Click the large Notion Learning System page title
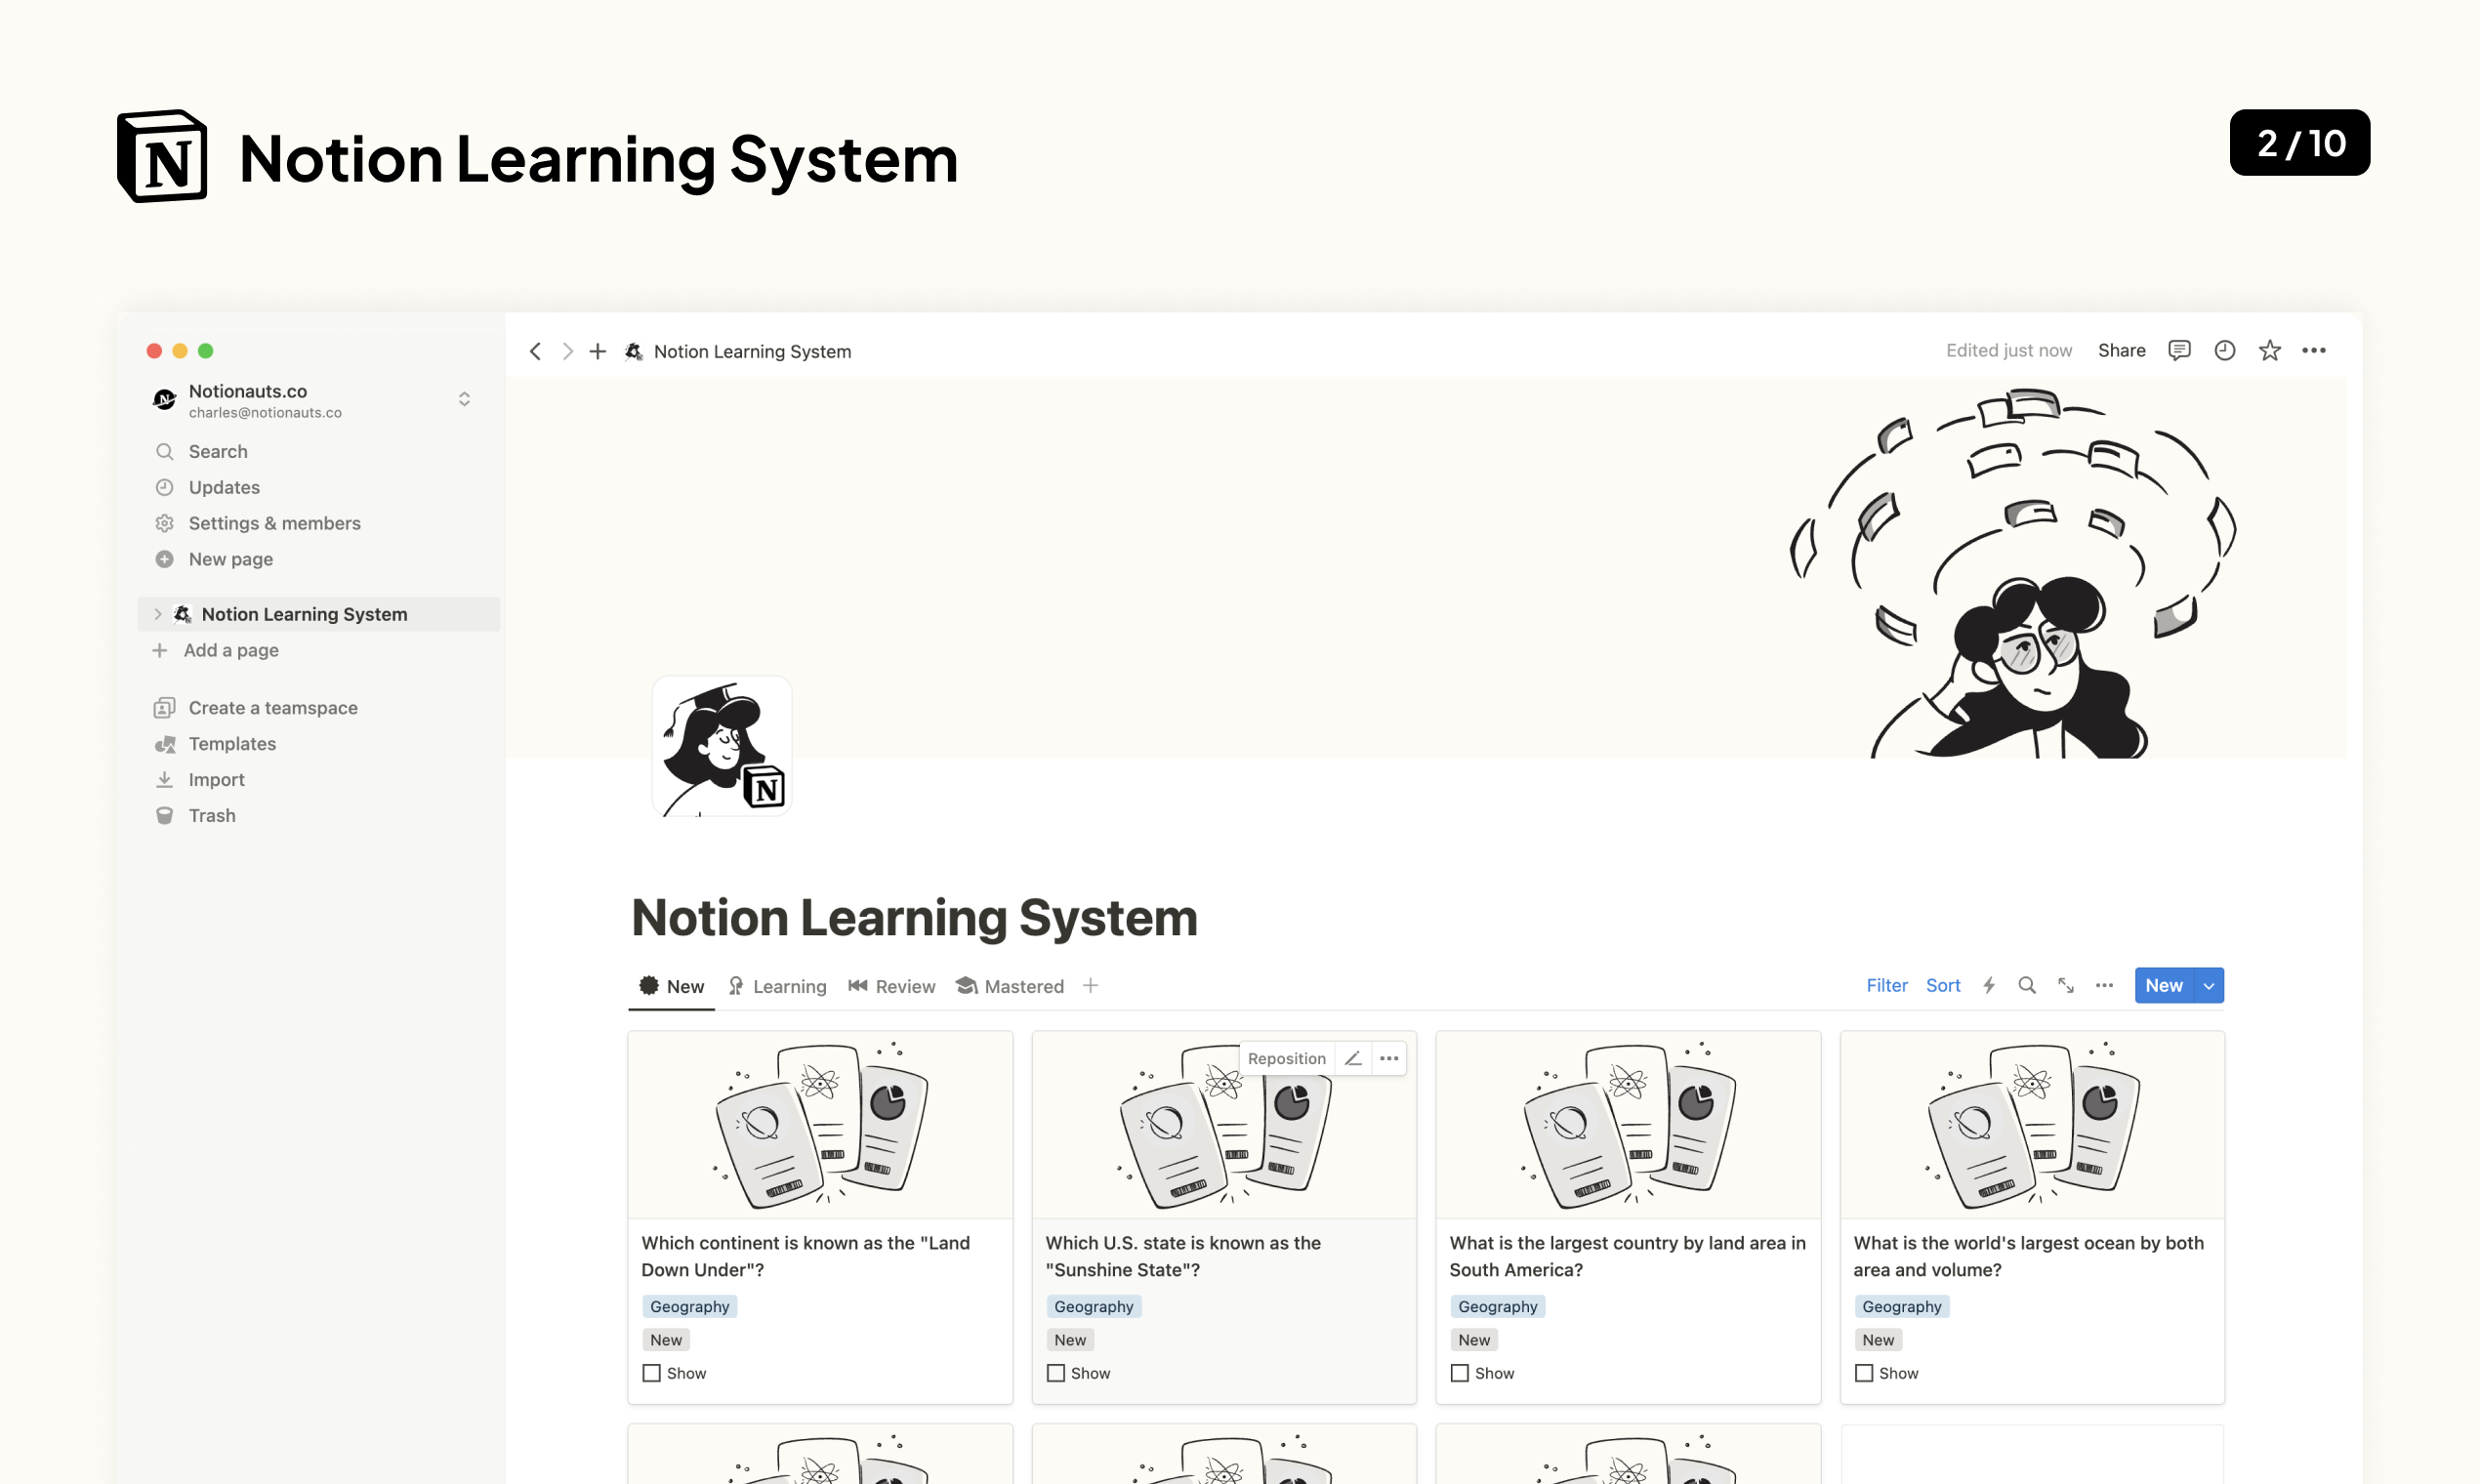Viewport: 2480px width, 1484px height. click(914, 917)
